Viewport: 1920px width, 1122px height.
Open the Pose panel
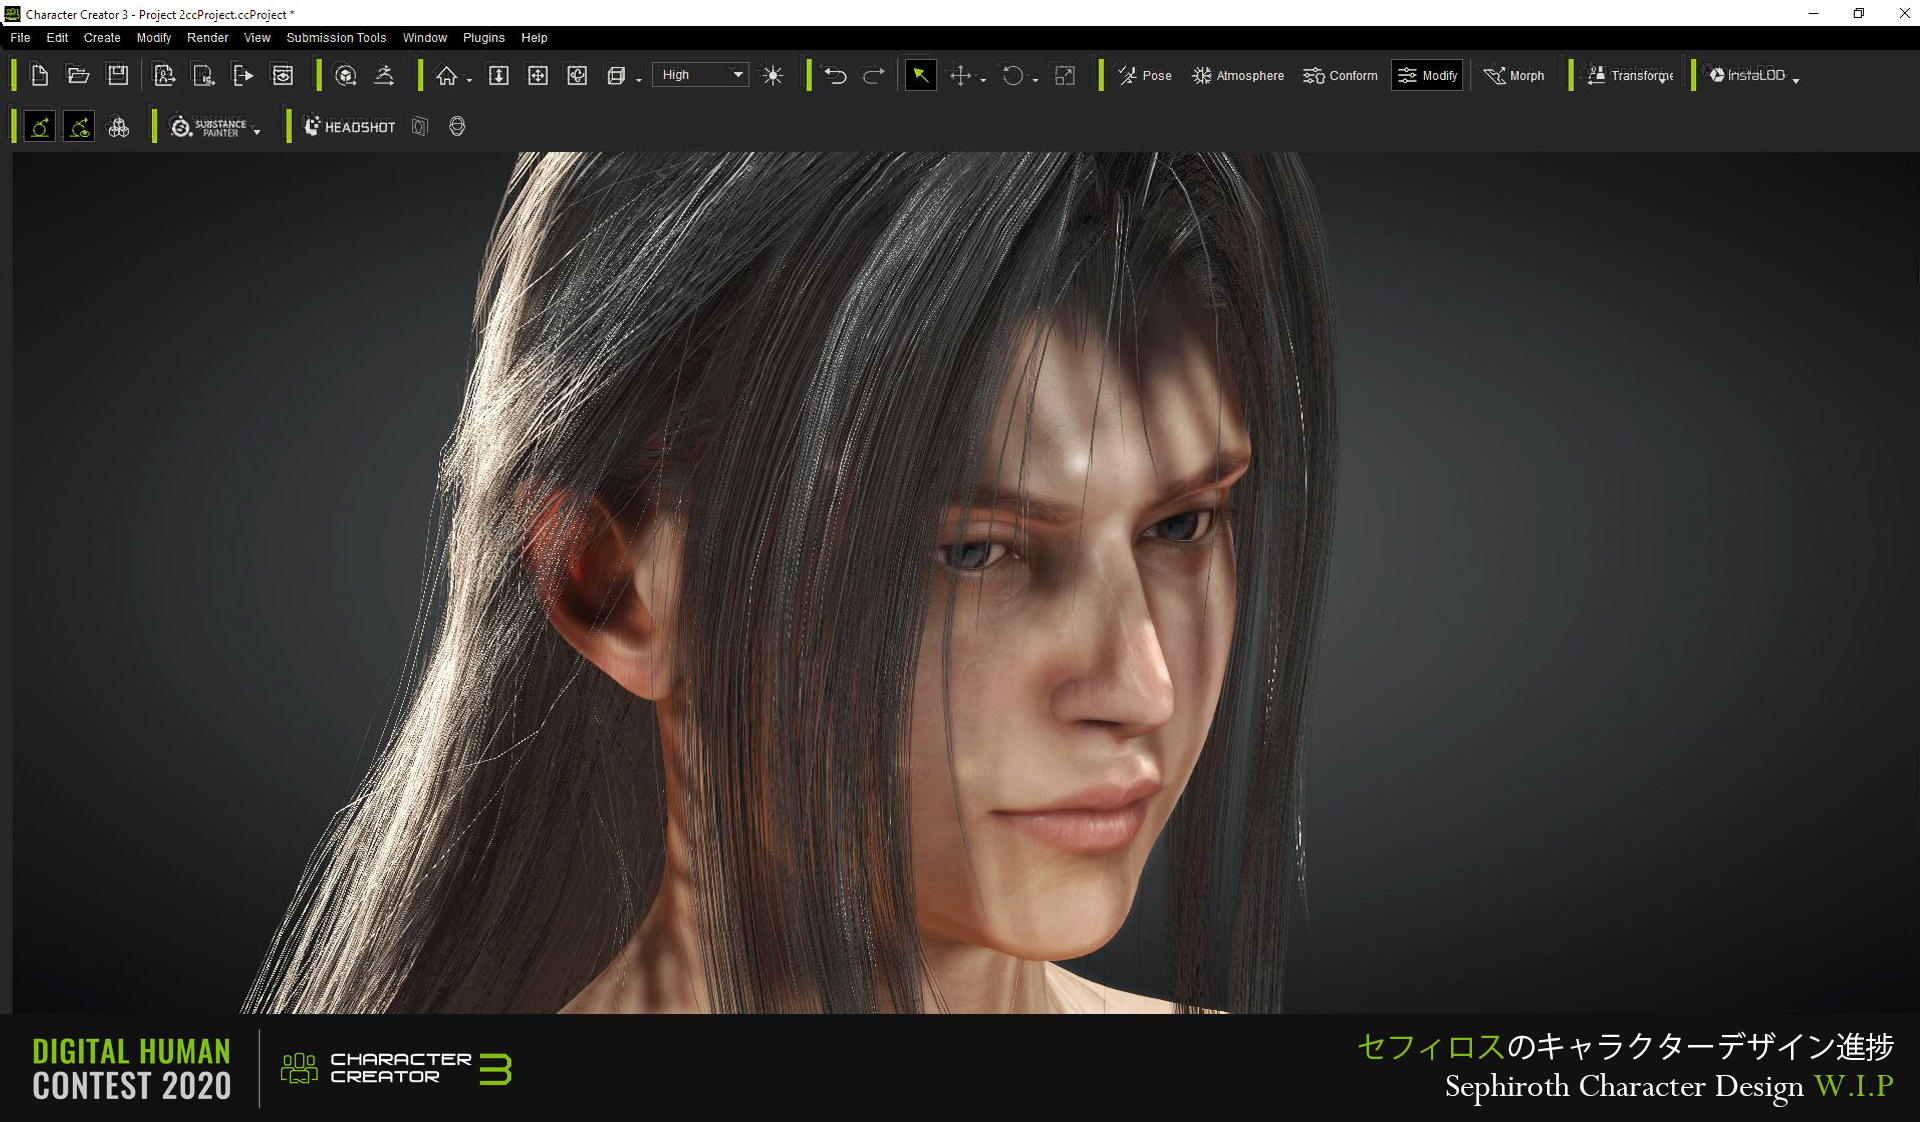coord(1145,75)
